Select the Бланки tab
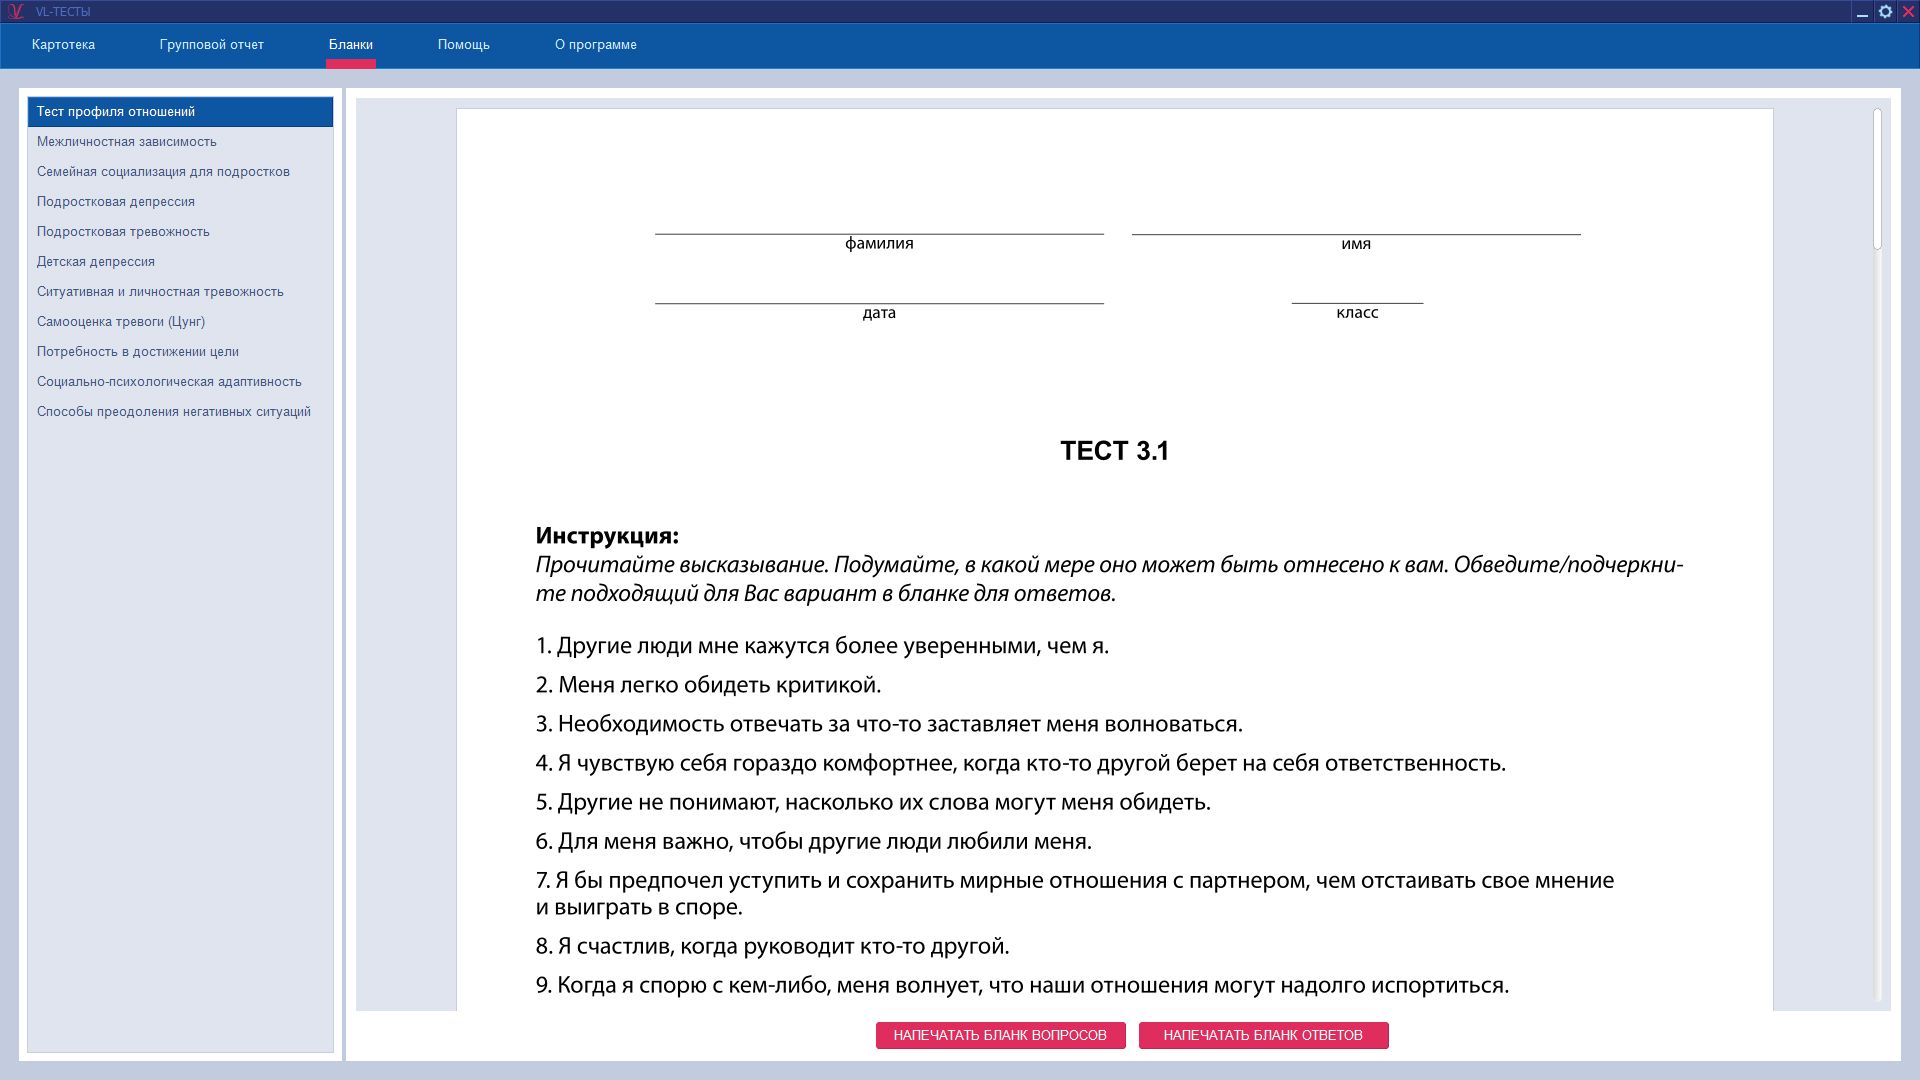 (350, 45)
